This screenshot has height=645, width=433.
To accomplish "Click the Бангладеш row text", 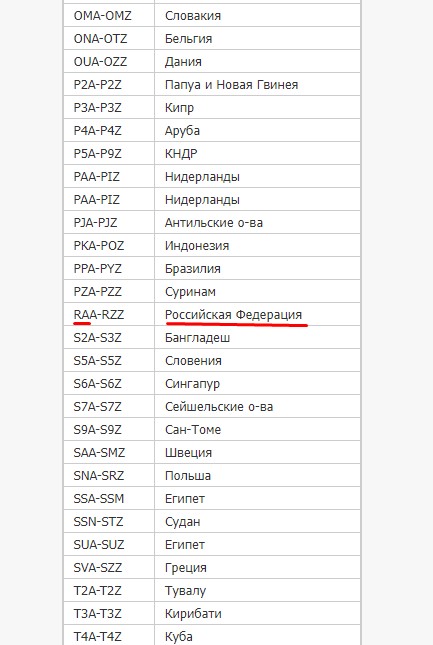I will (197, 338).
